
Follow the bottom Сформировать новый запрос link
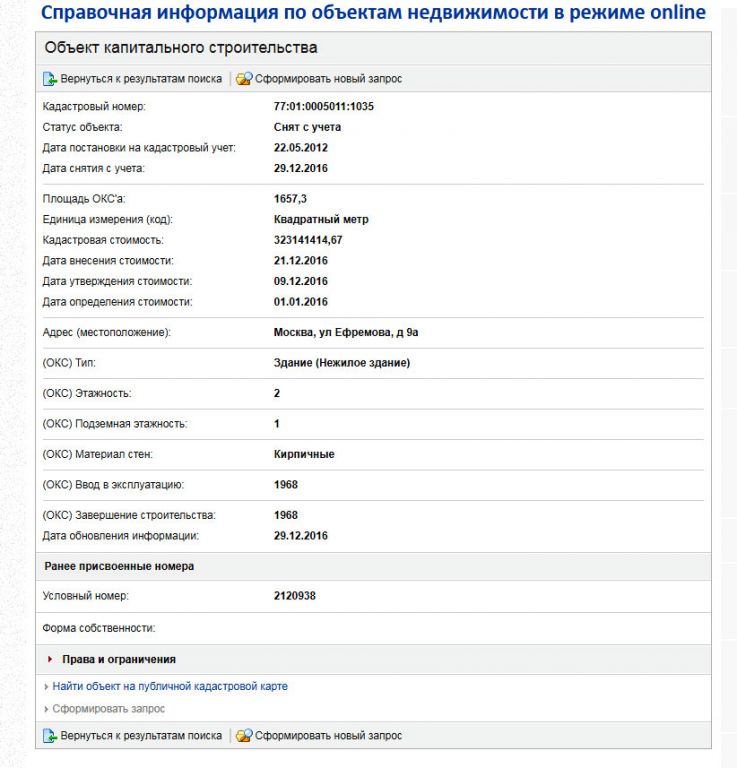pyautogui.click(x=328, y=736)
